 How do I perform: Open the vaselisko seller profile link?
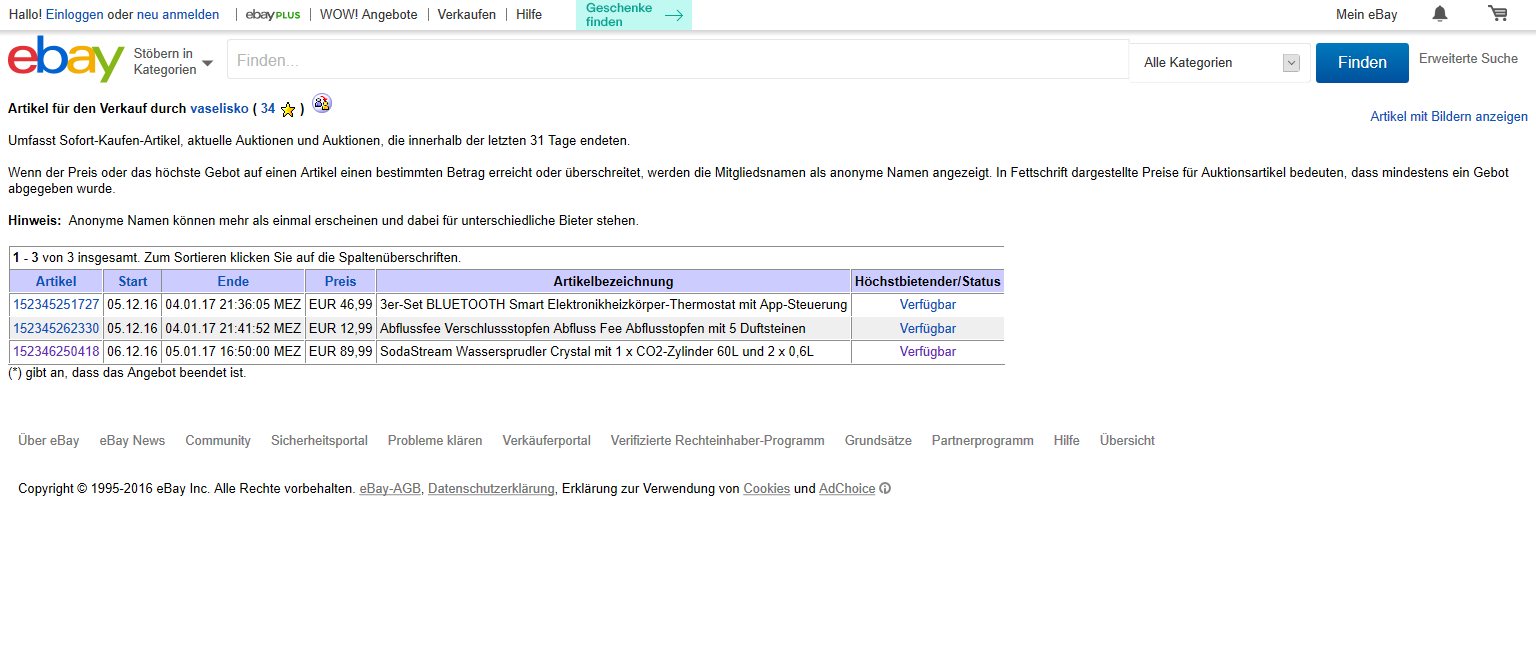pyautogui.click(x=219, y=108)
